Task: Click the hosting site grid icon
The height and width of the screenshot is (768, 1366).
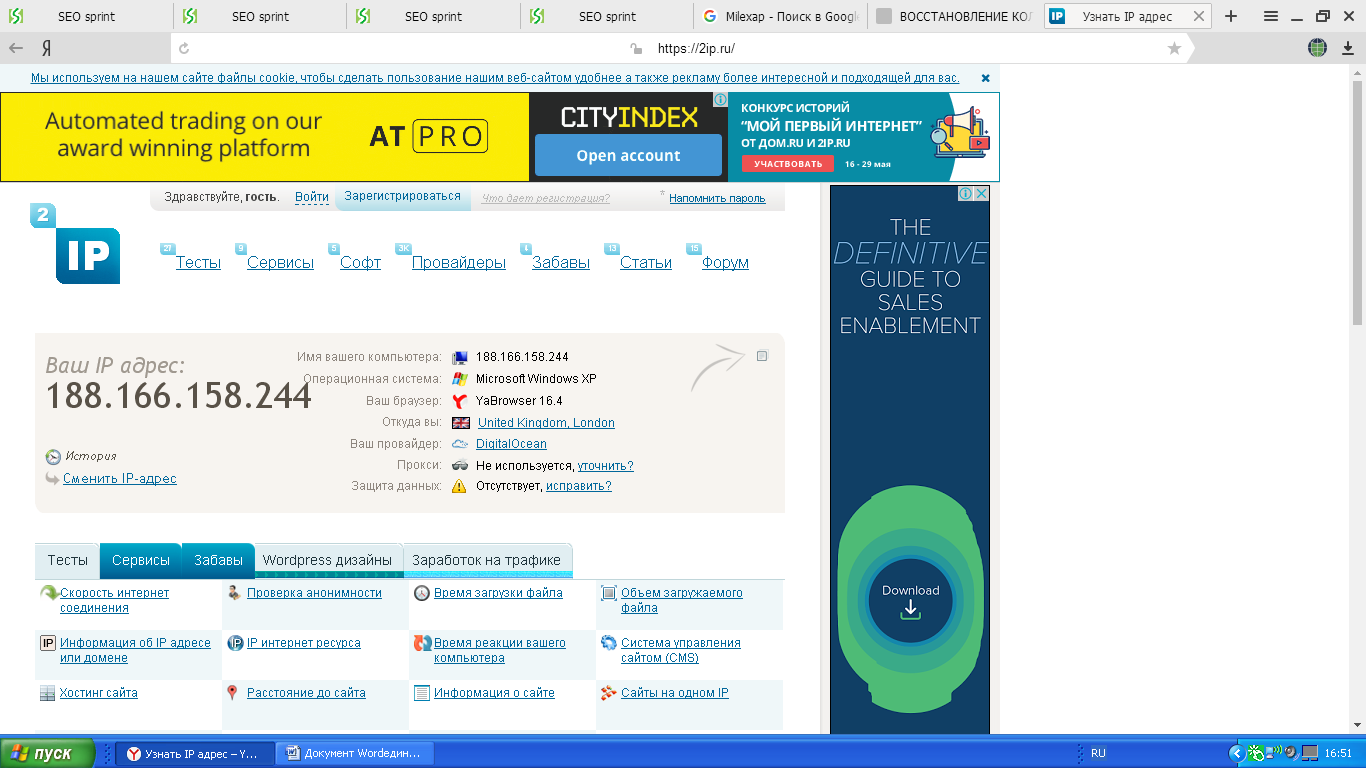Action: click(48, 693)
